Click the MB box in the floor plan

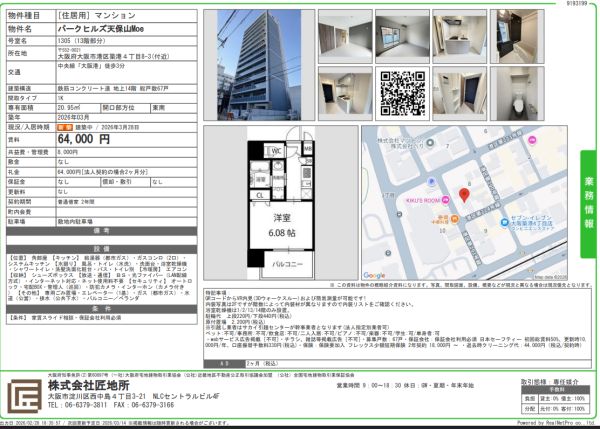308,148
